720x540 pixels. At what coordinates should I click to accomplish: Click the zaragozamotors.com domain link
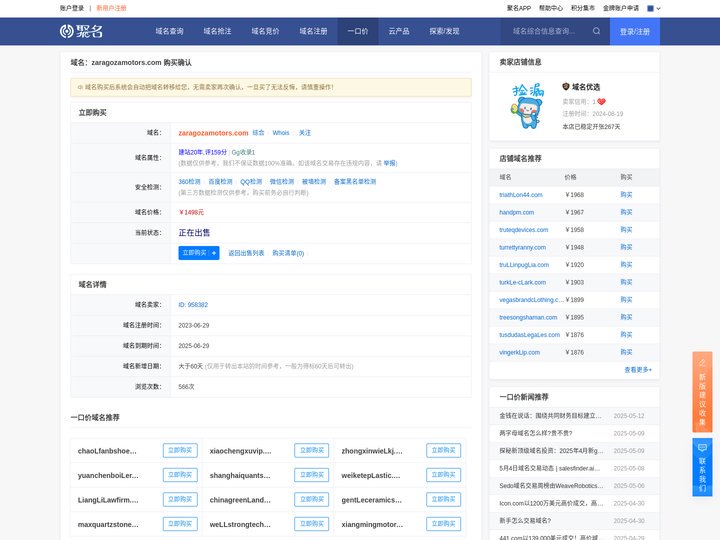(213, 133)
